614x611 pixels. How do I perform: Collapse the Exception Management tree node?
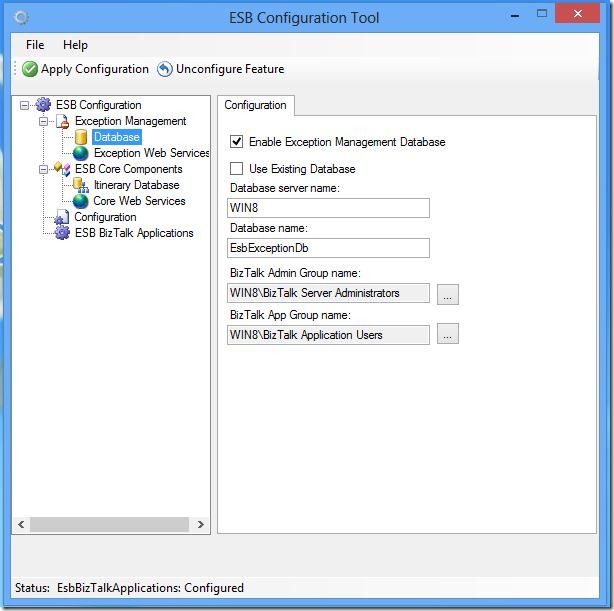click(43, 121)
